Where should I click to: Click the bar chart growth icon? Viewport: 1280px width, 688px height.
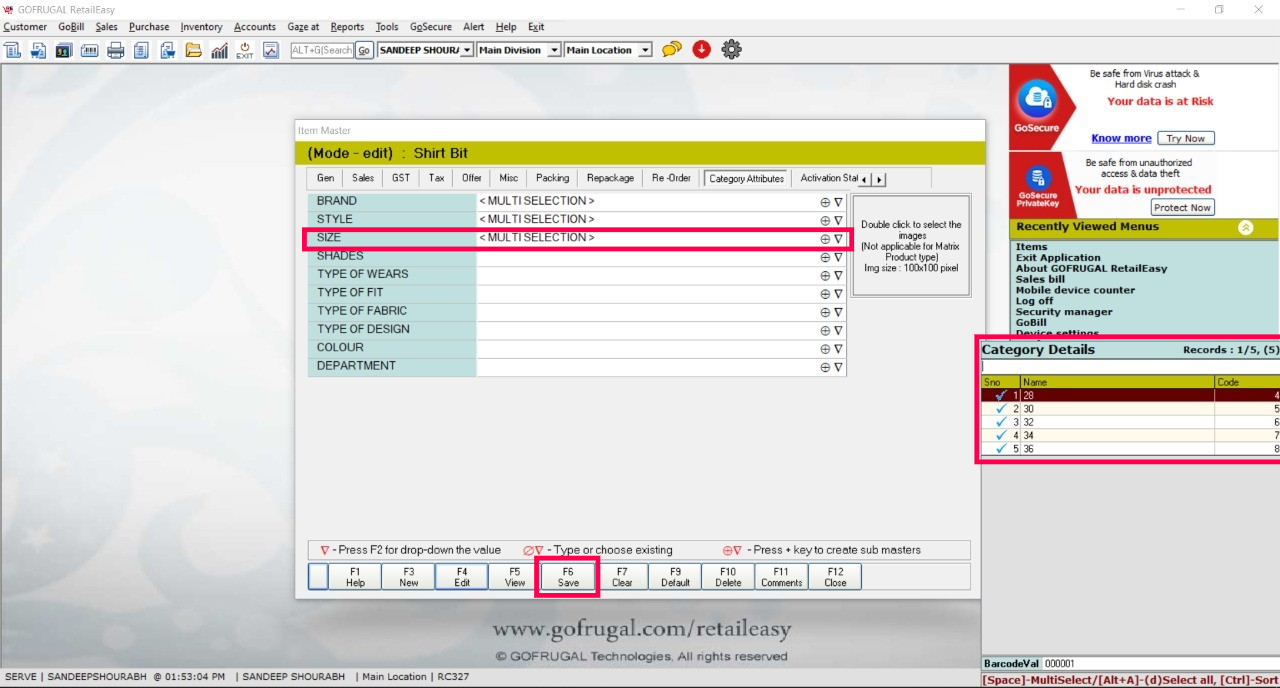pyautogui.click(x=219, y=50)
